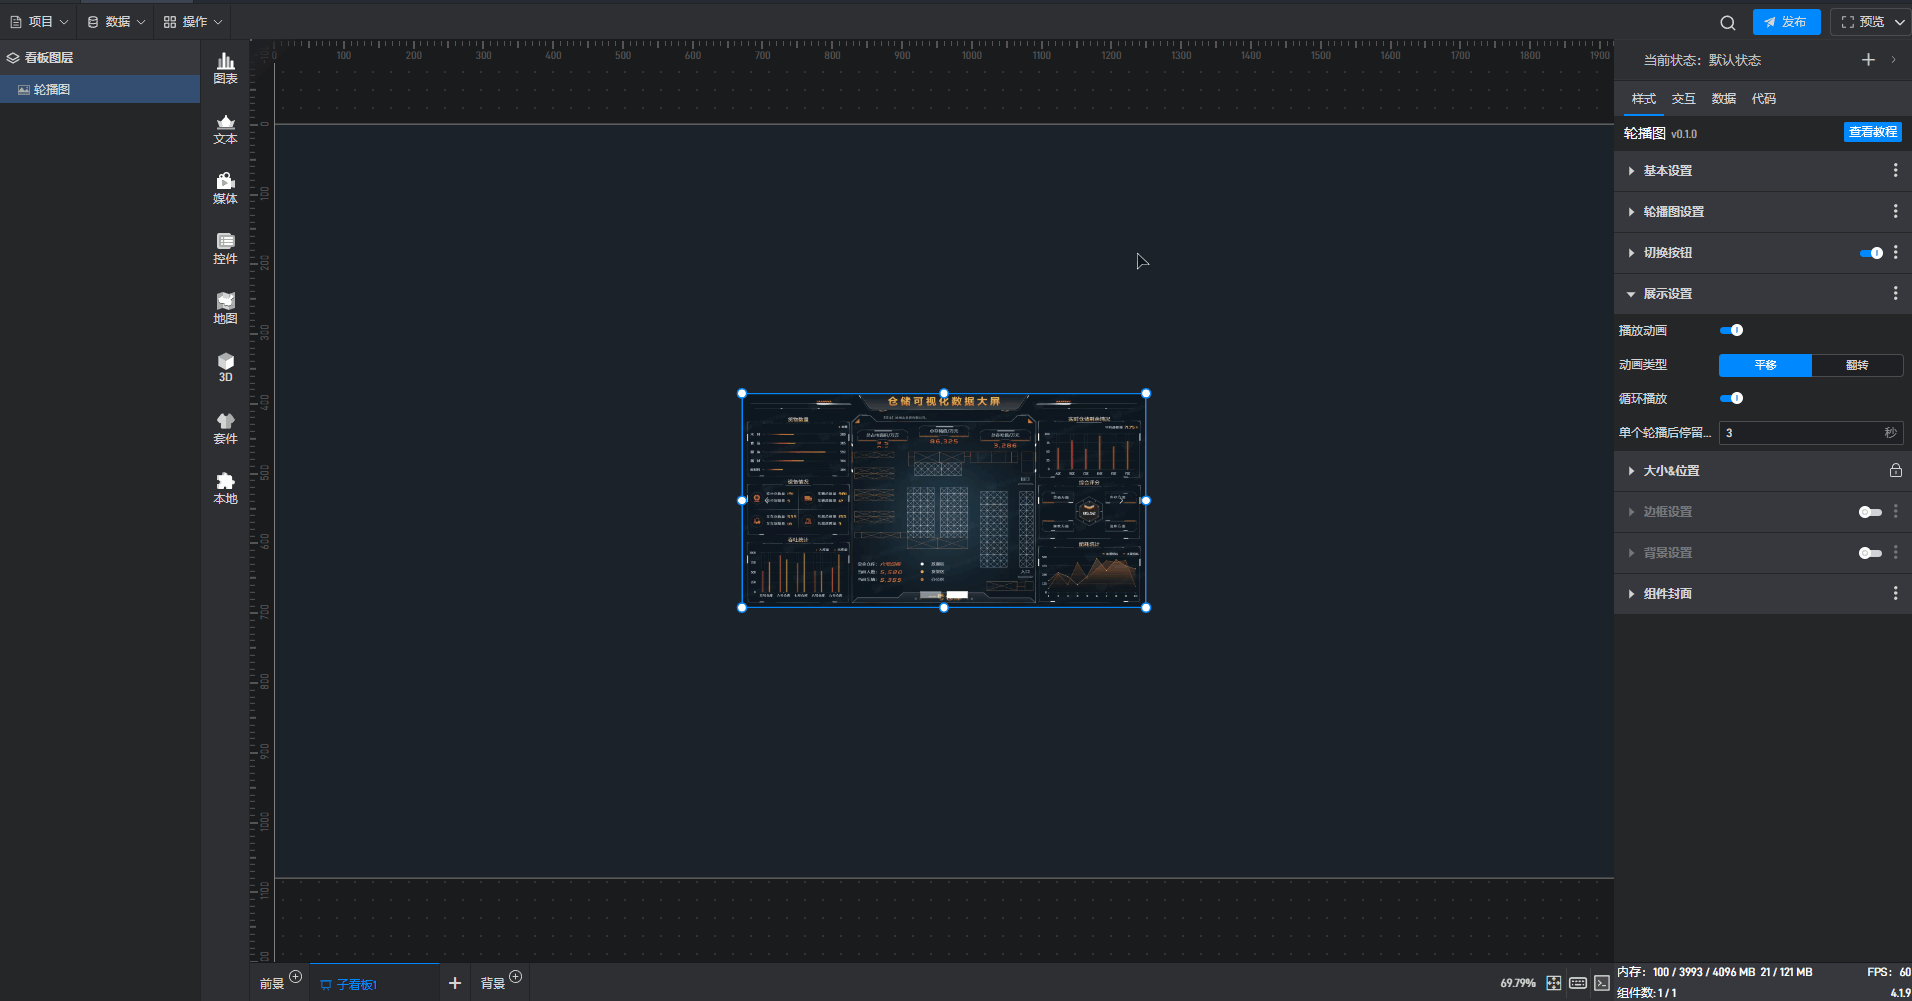1912x1001 pixels.
Task: Toggle the 切换按钮 switch off
Action: (x=1871, y=253)
